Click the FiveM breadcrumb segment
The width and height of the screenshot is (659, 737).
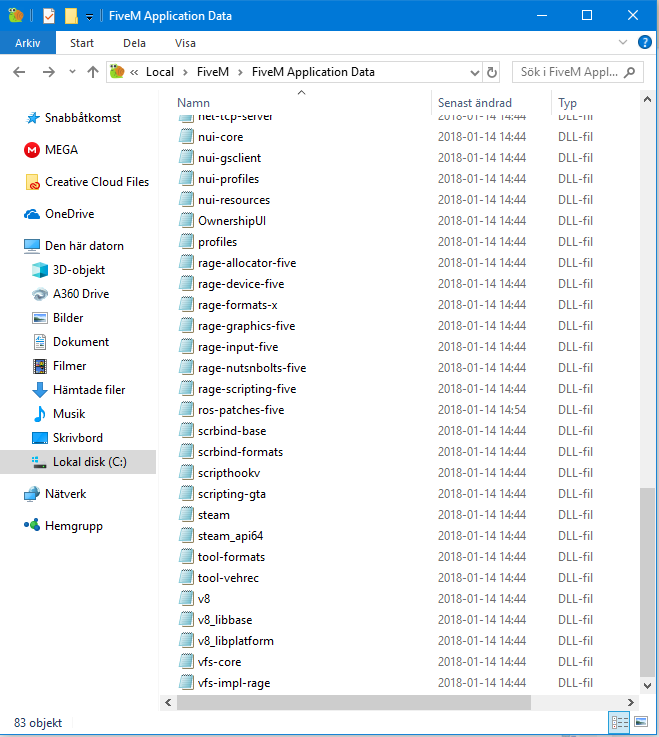[212, 72]
